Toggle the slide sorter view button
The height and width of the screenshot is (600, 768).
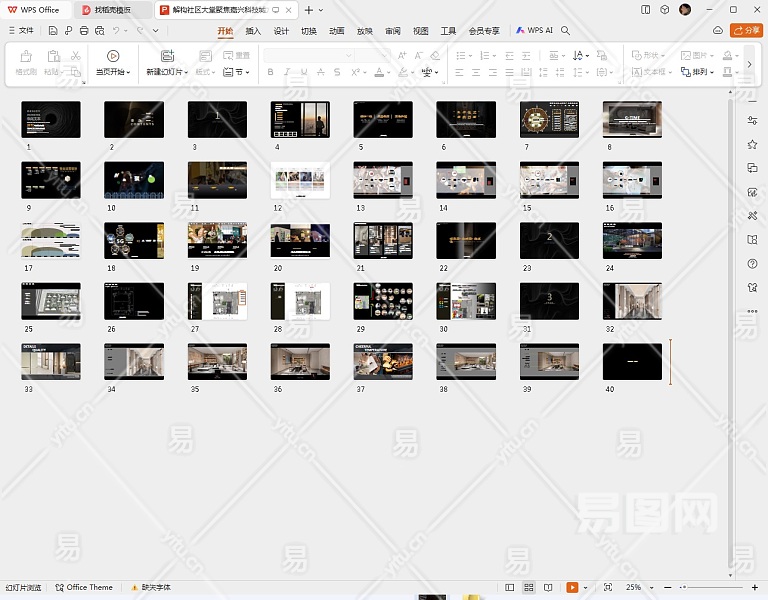(529, 587)
